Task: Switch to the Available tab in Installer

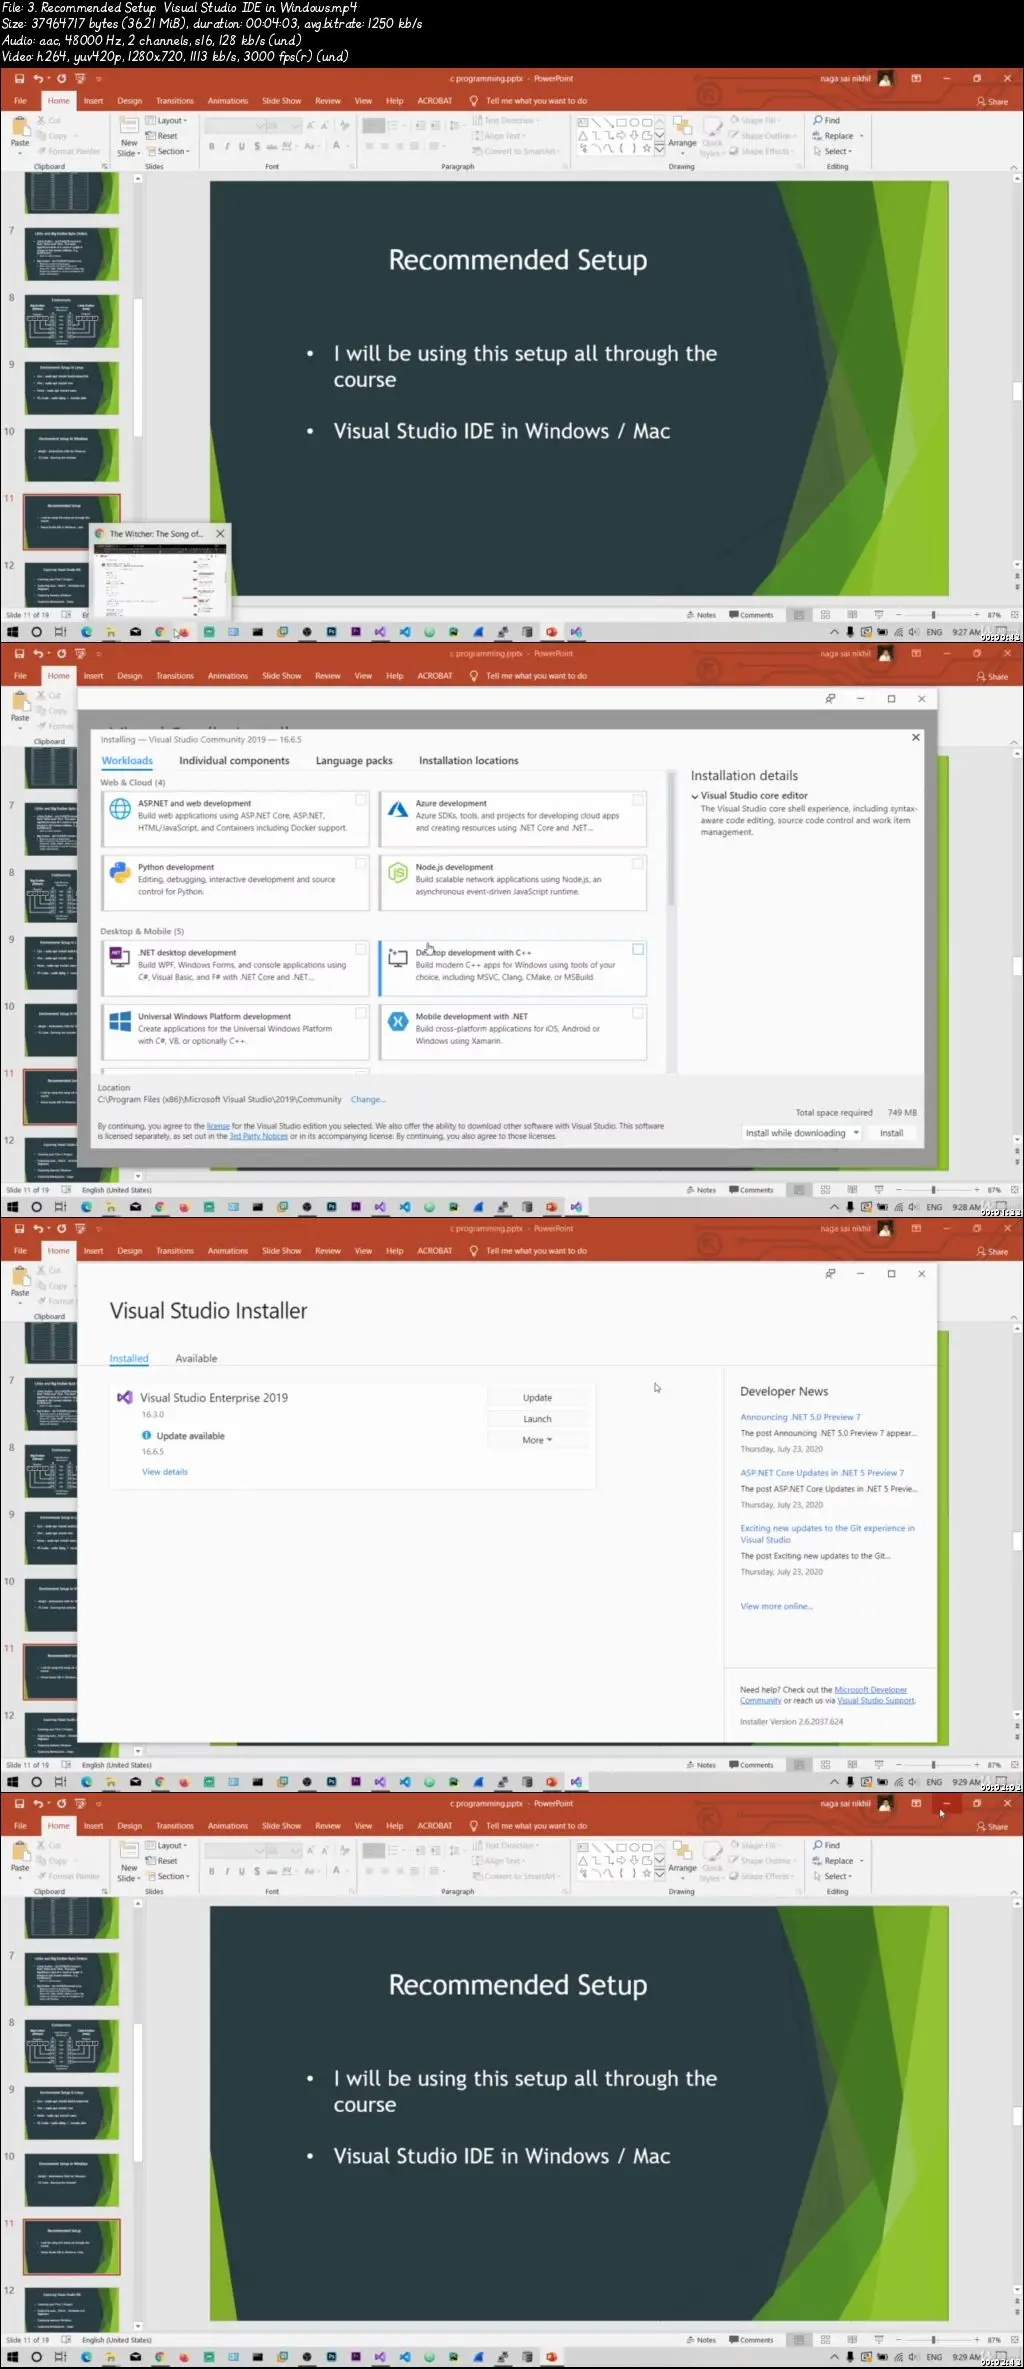Action: point(196,1359)
